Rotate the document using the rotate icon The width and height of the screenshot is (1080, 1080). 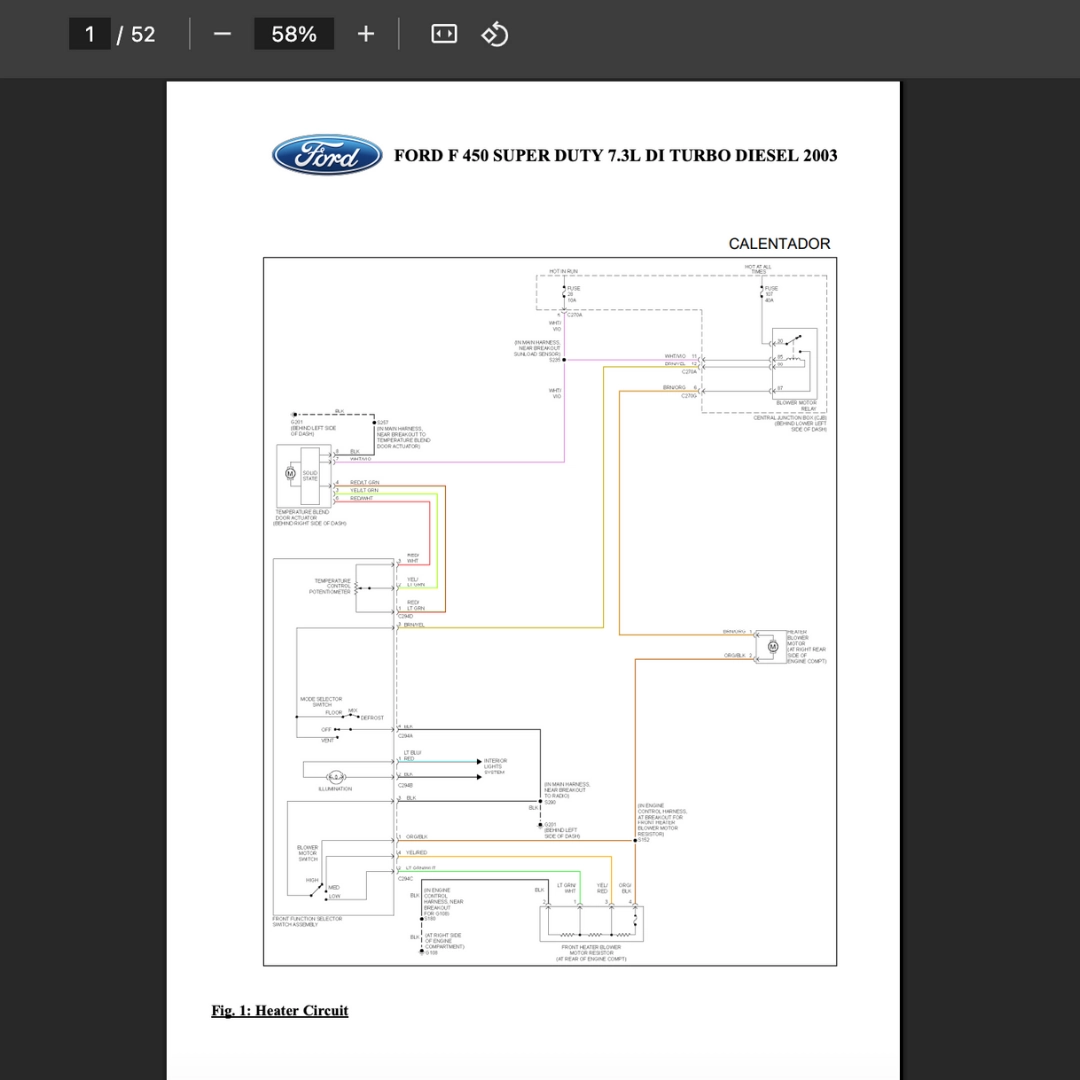(x=495, y=34)
